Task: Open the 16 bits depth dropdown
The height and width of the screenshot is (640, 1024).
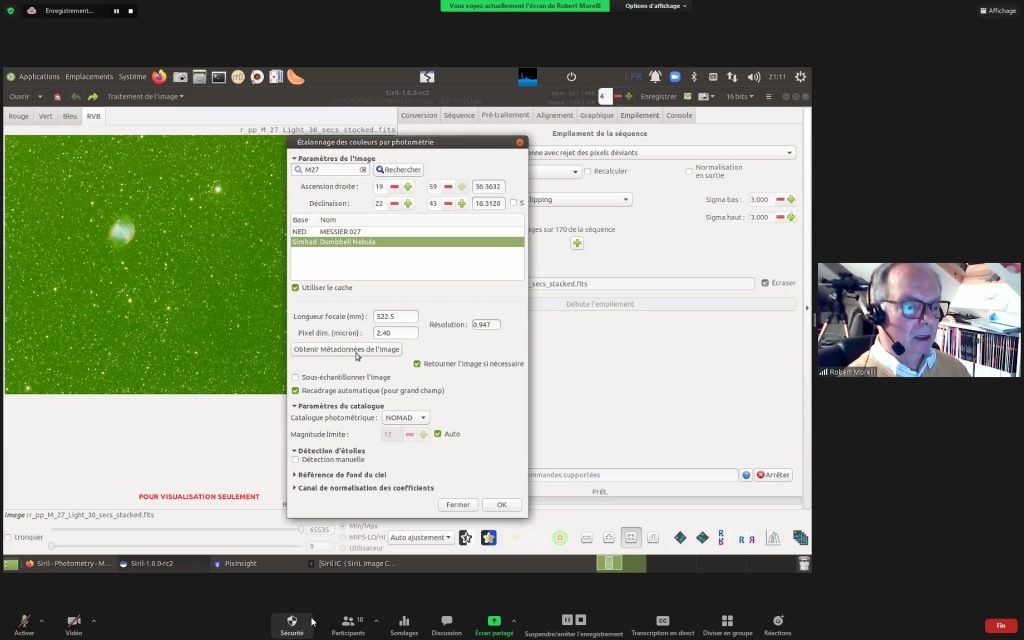Action: pyautogui.click(x=740, y=97)
